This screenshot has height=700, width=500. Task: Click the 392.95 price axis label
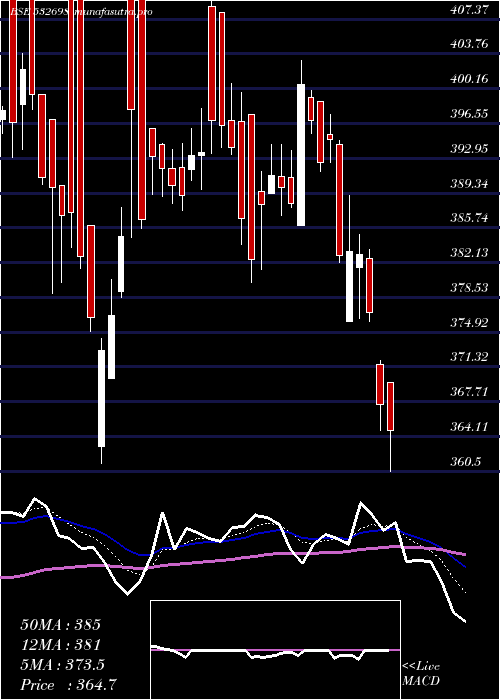click(471, 149)
